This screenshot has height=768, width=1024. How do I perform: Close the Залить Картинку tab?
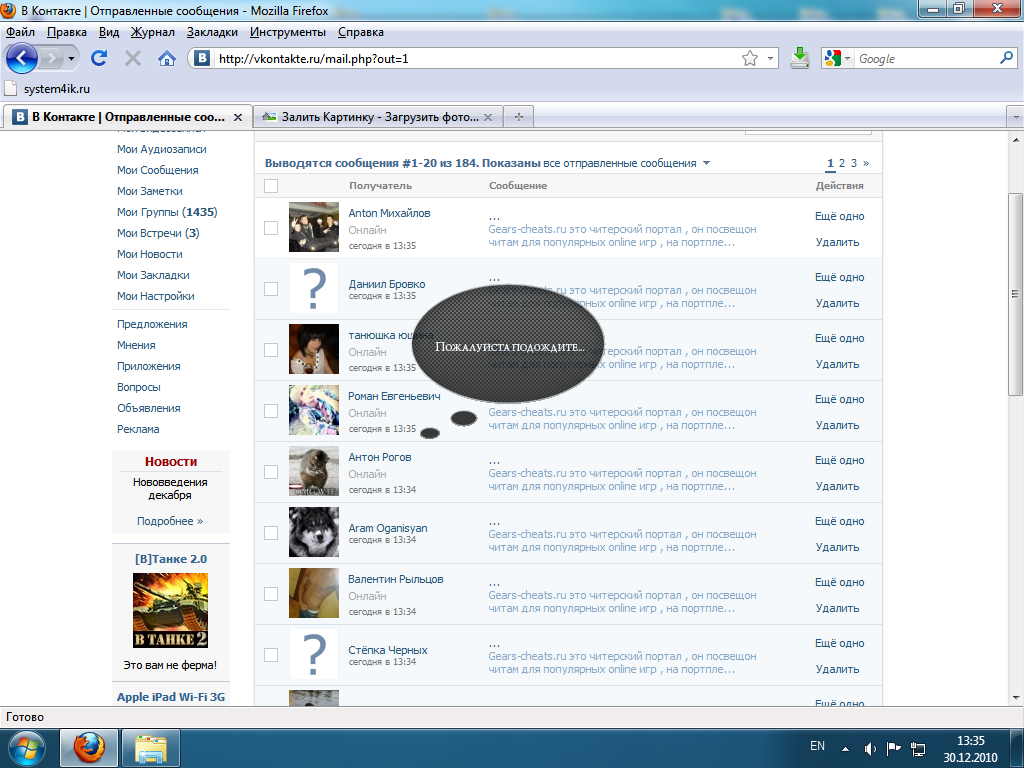[488, 117]
